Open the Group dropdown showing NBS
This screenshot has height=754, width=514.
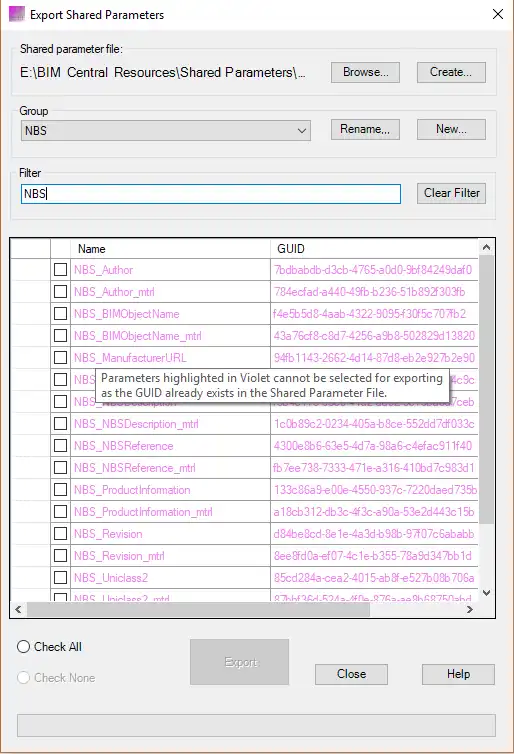[166, 131]
